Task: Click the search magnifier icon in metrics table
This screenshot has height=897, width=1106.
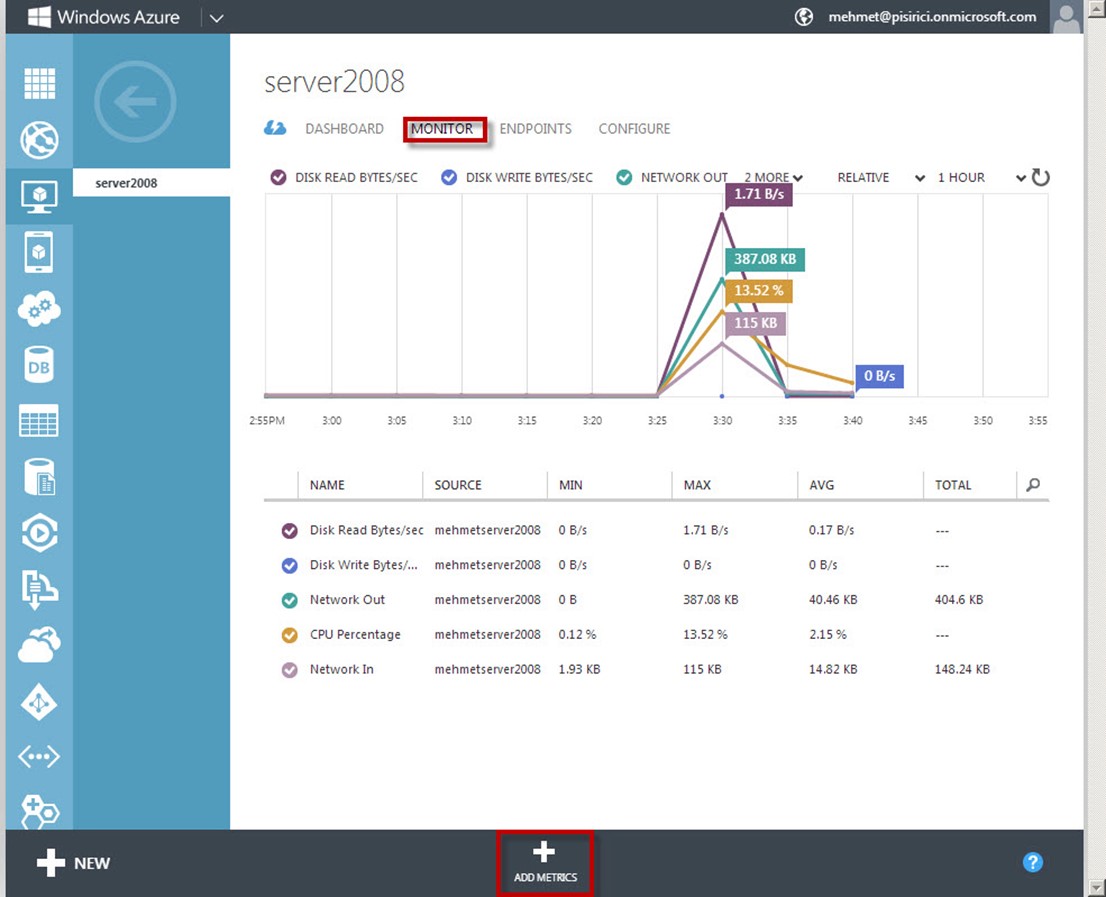Action: [1033, 485]
